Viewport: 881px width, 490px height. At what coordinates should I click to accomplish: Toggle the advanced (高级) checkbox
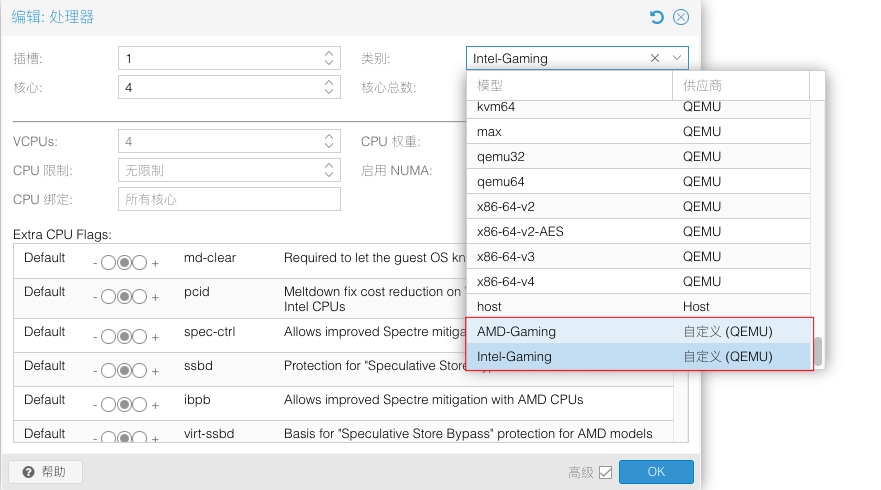(x=605, y=473)
